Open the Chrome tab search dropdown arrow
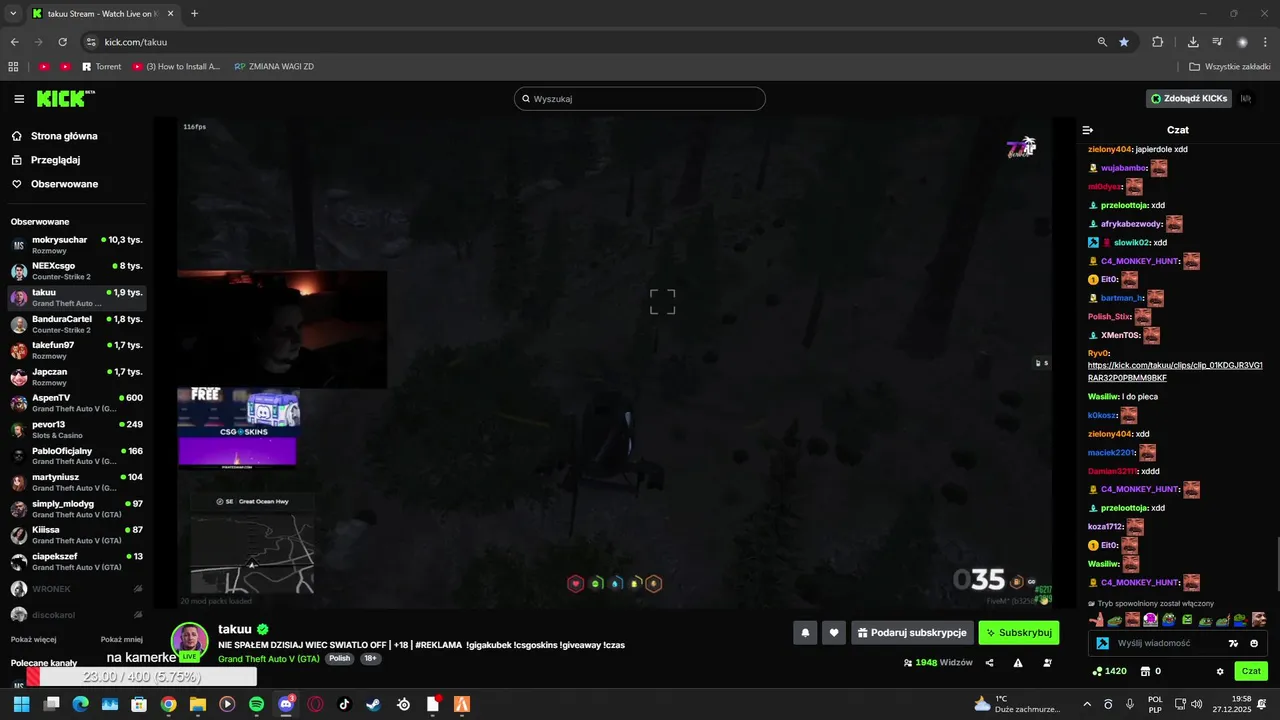 [x=13, y=14]
